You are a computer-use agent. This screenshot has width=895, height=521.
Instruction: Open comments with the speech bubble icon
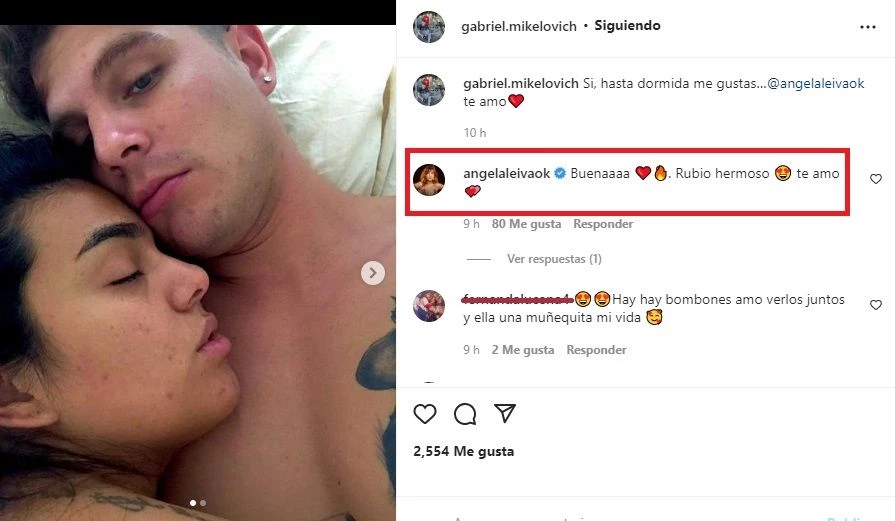point(465,414)
